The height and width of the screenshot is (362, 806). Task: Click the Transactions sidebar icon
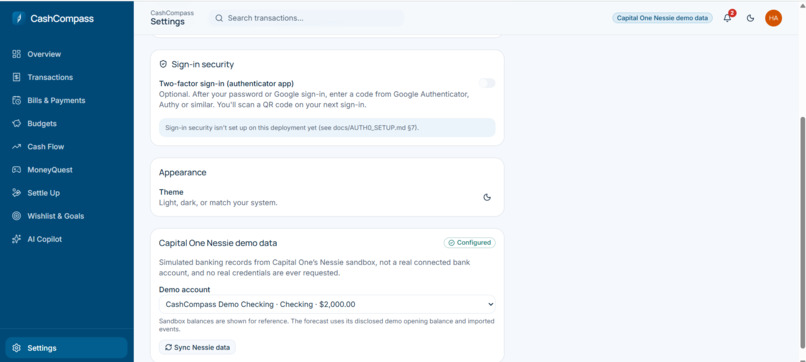tap(16, 77)
